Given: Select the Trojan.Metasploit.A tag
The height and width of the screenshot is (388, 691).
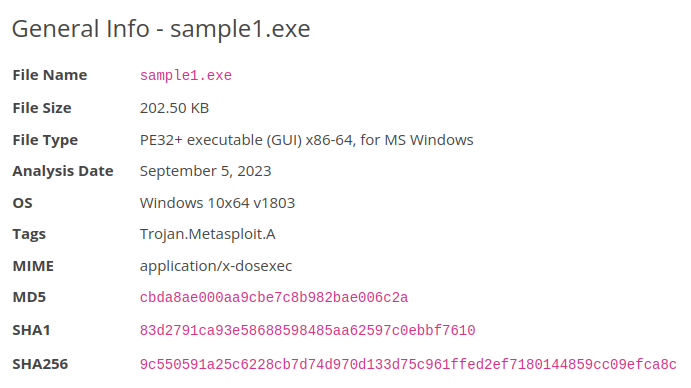Looking at the screenshot, I should click(x=208, y=234).
